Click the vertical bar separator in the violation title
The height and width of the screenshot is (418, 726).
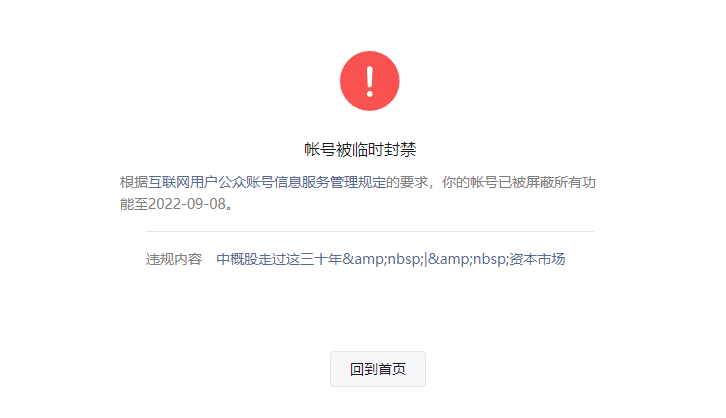tap(426, 259)
